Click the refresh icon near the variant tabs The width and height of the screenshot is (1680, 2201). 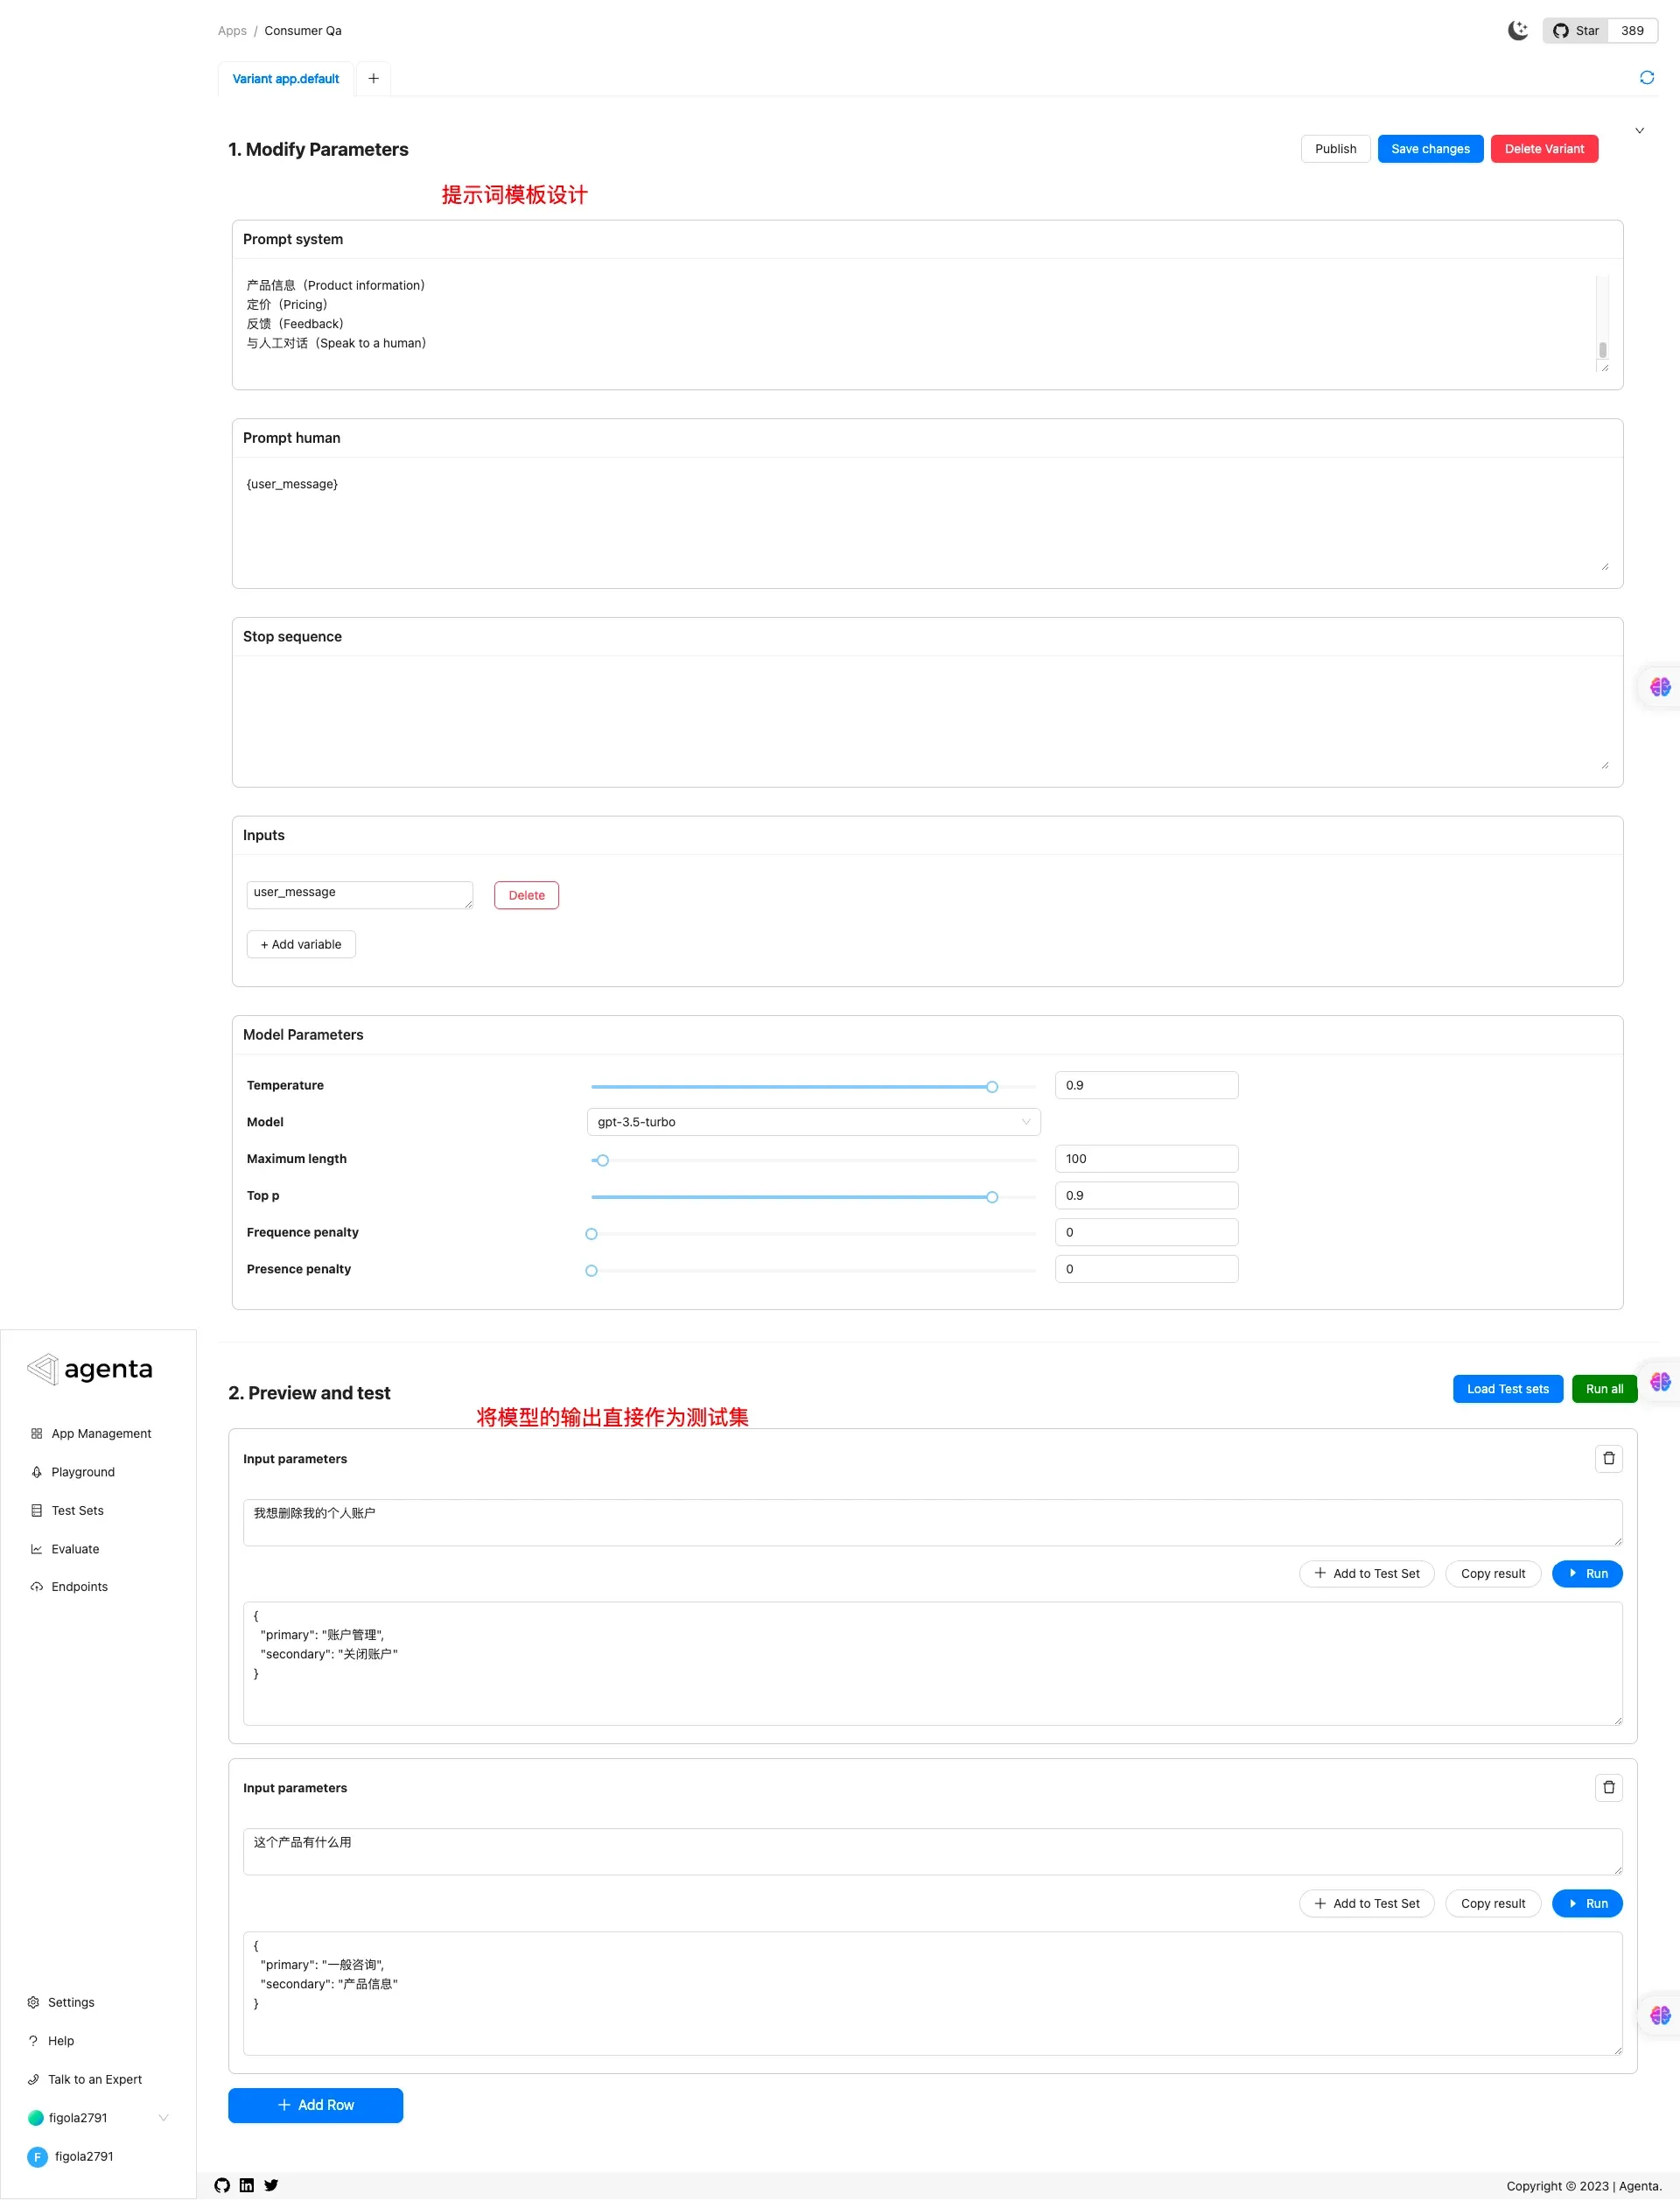coord(1646,78)
